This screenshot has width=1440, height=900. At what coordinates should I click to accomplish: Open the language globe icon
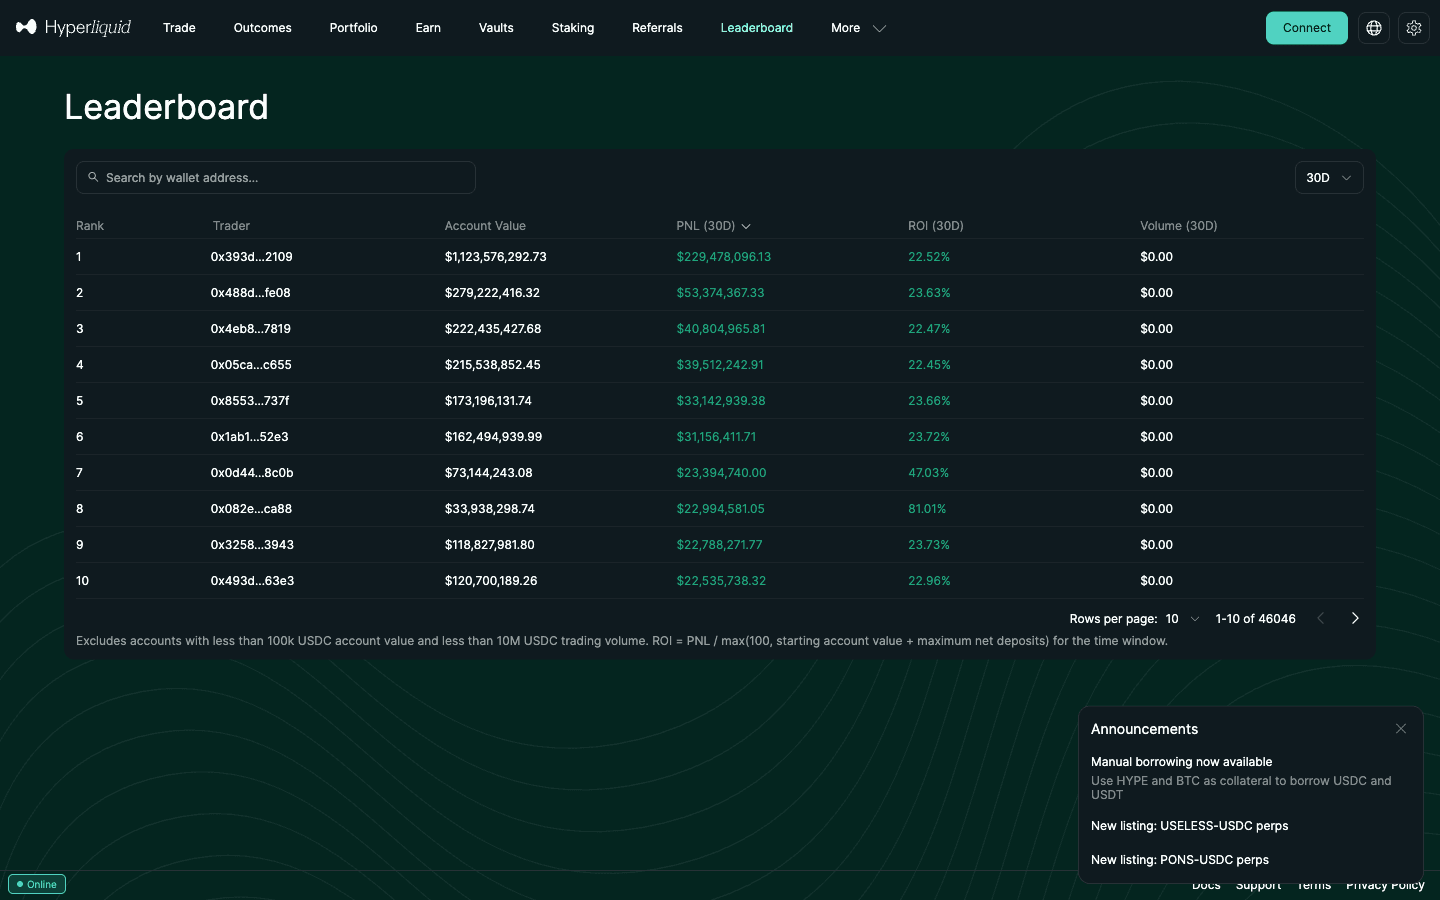point(1374,28)
